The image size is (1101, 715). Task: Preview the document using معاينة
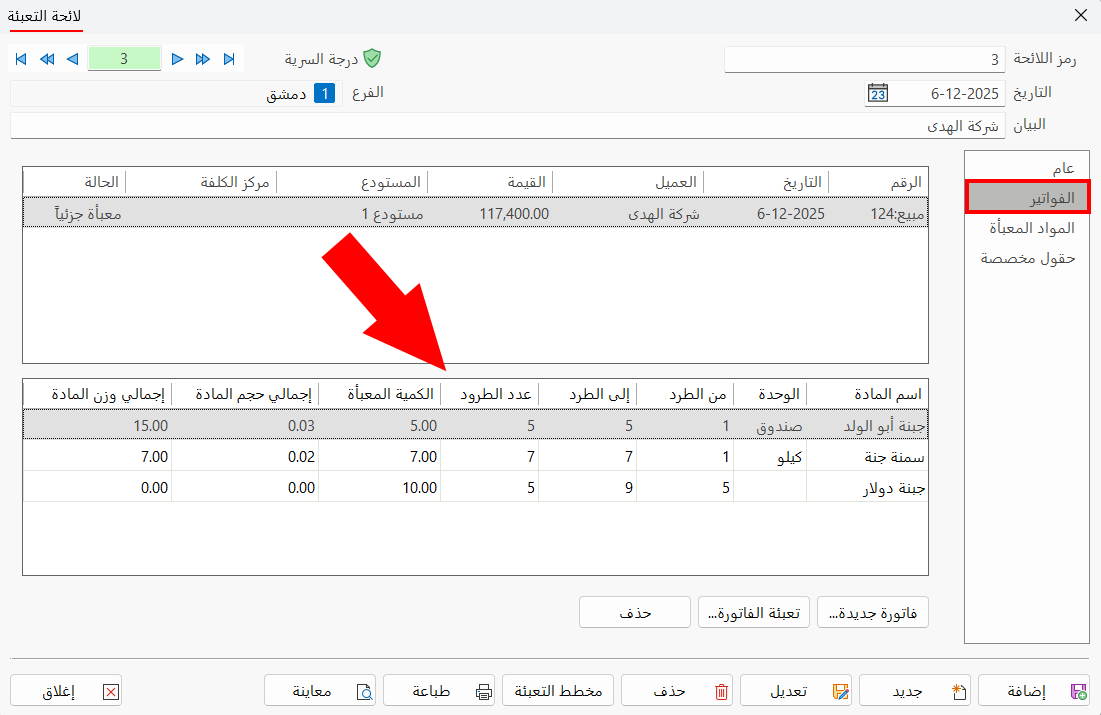click(x=320, y=690)
